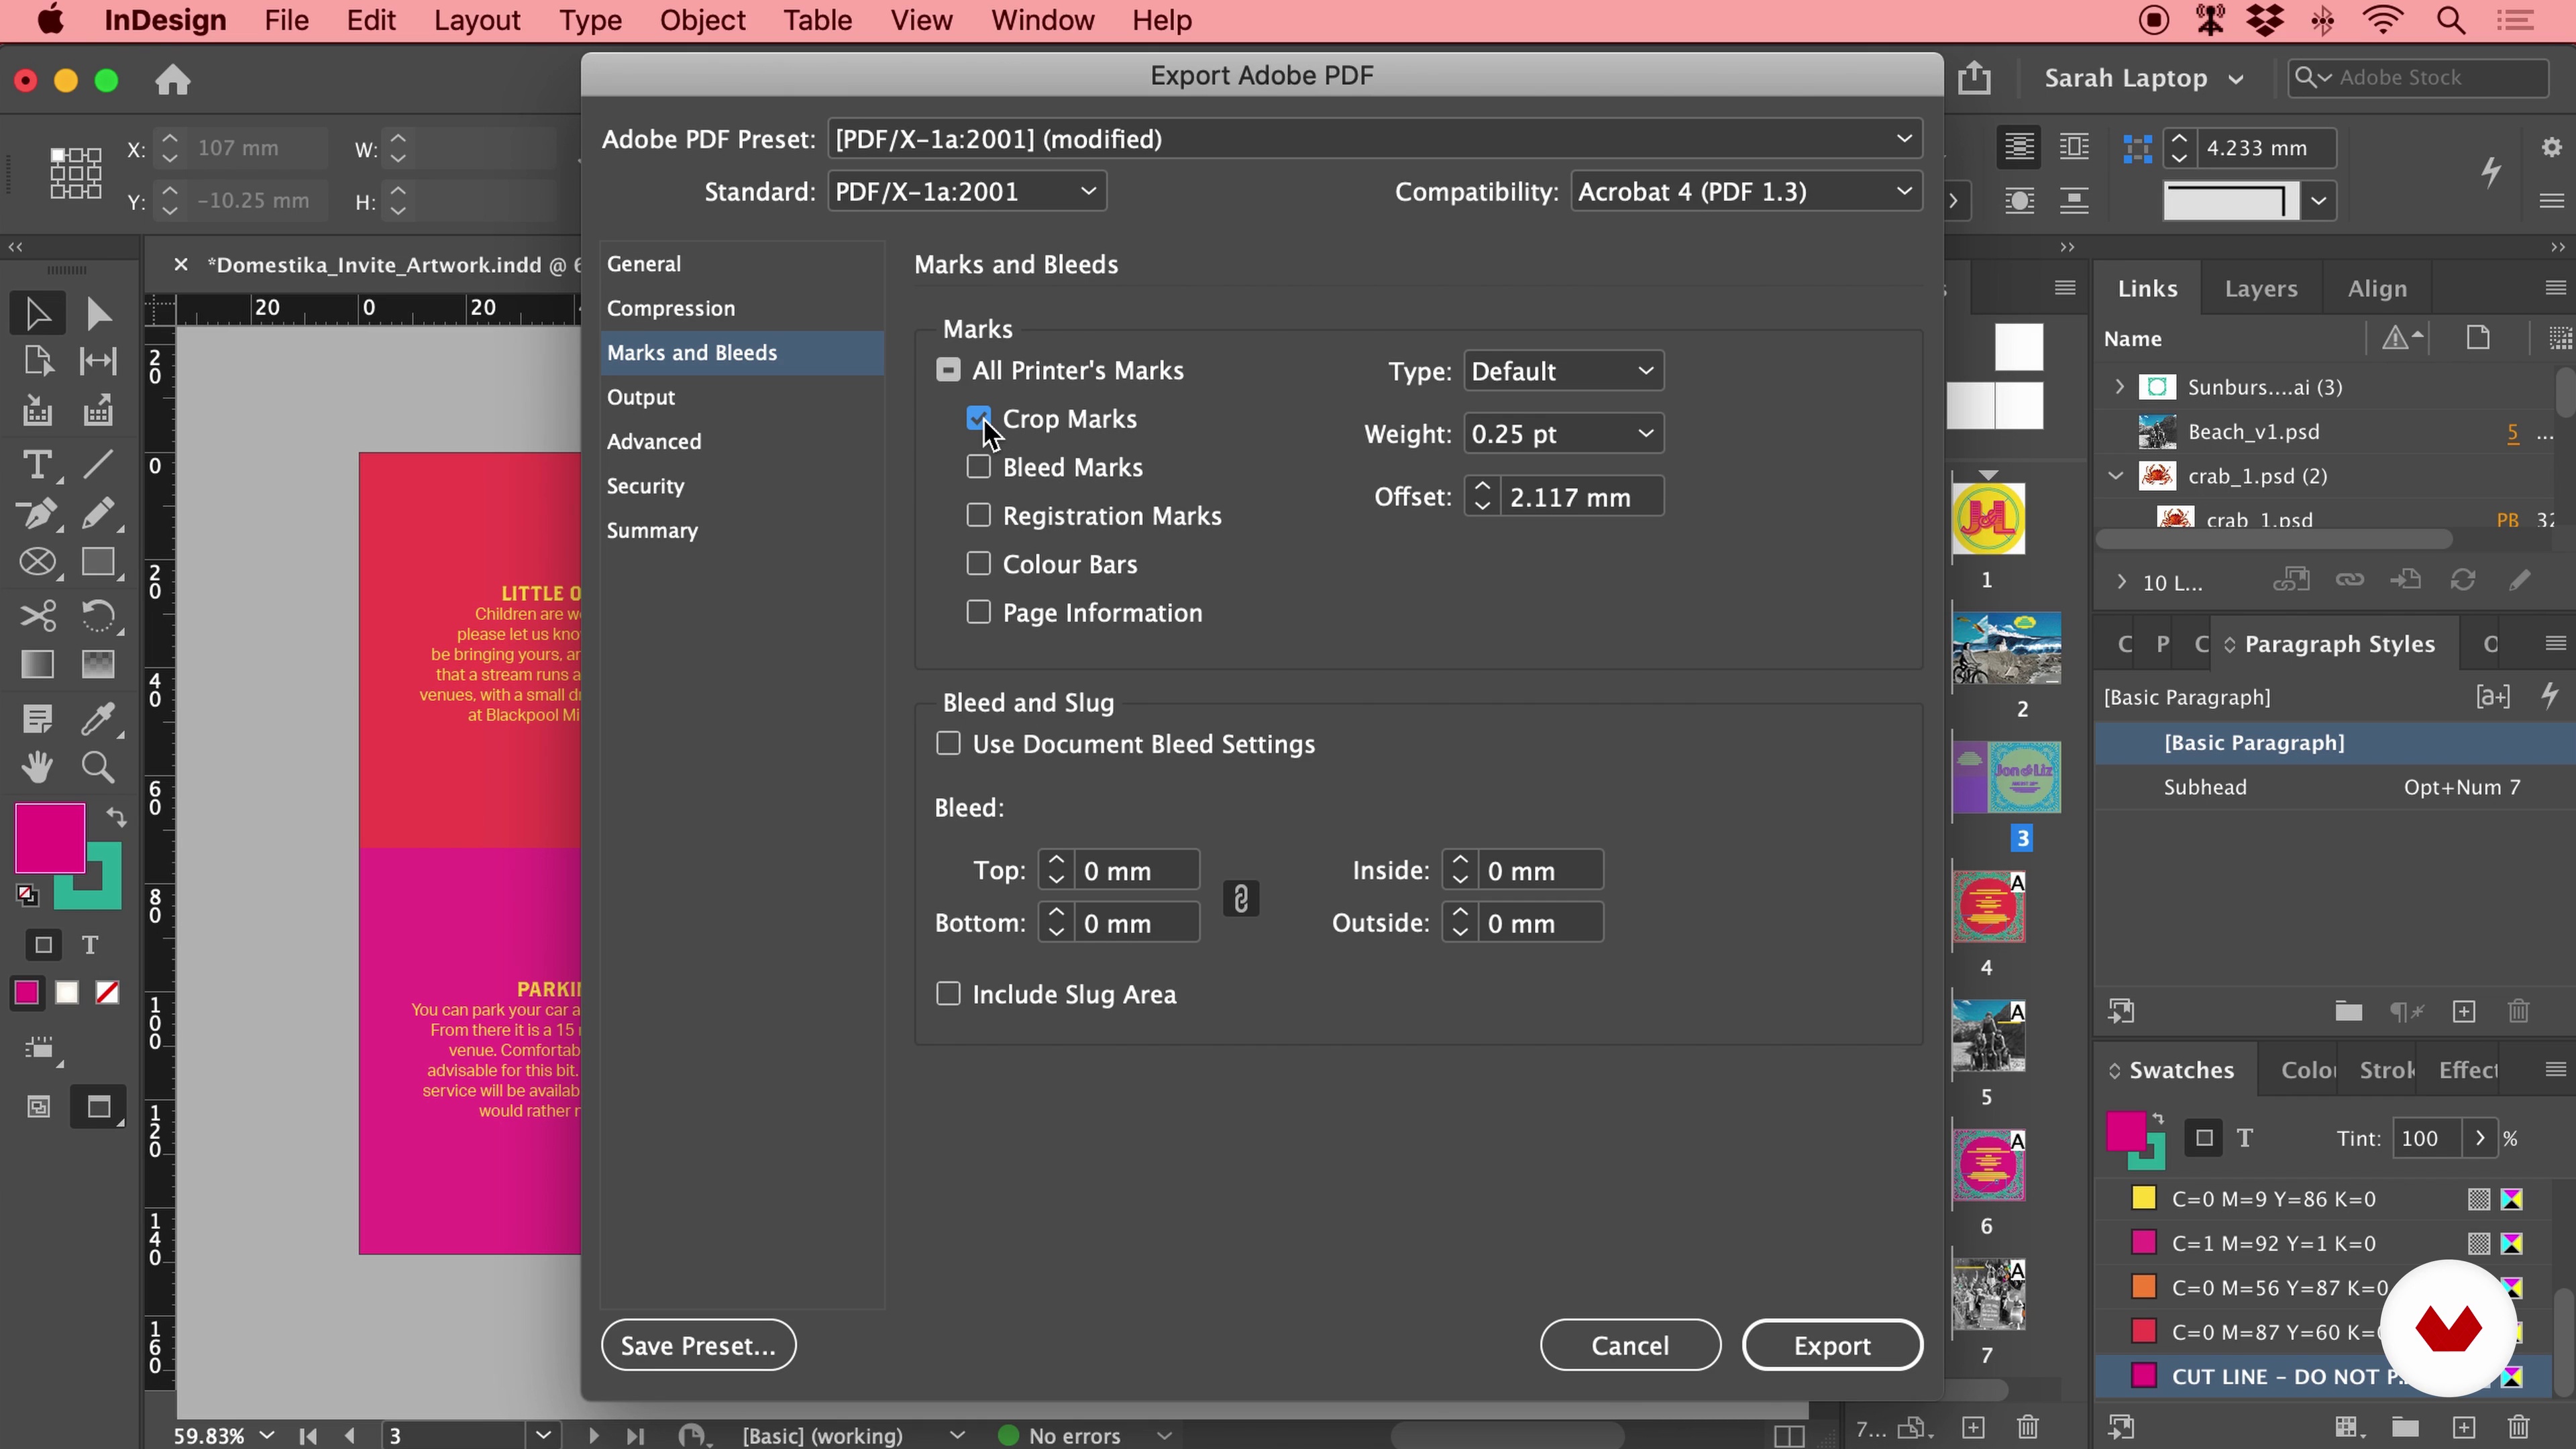The height and width of the screenshot is (1449, 2576).
Task: Select the Free Transform tool
Action: [97, 615]
